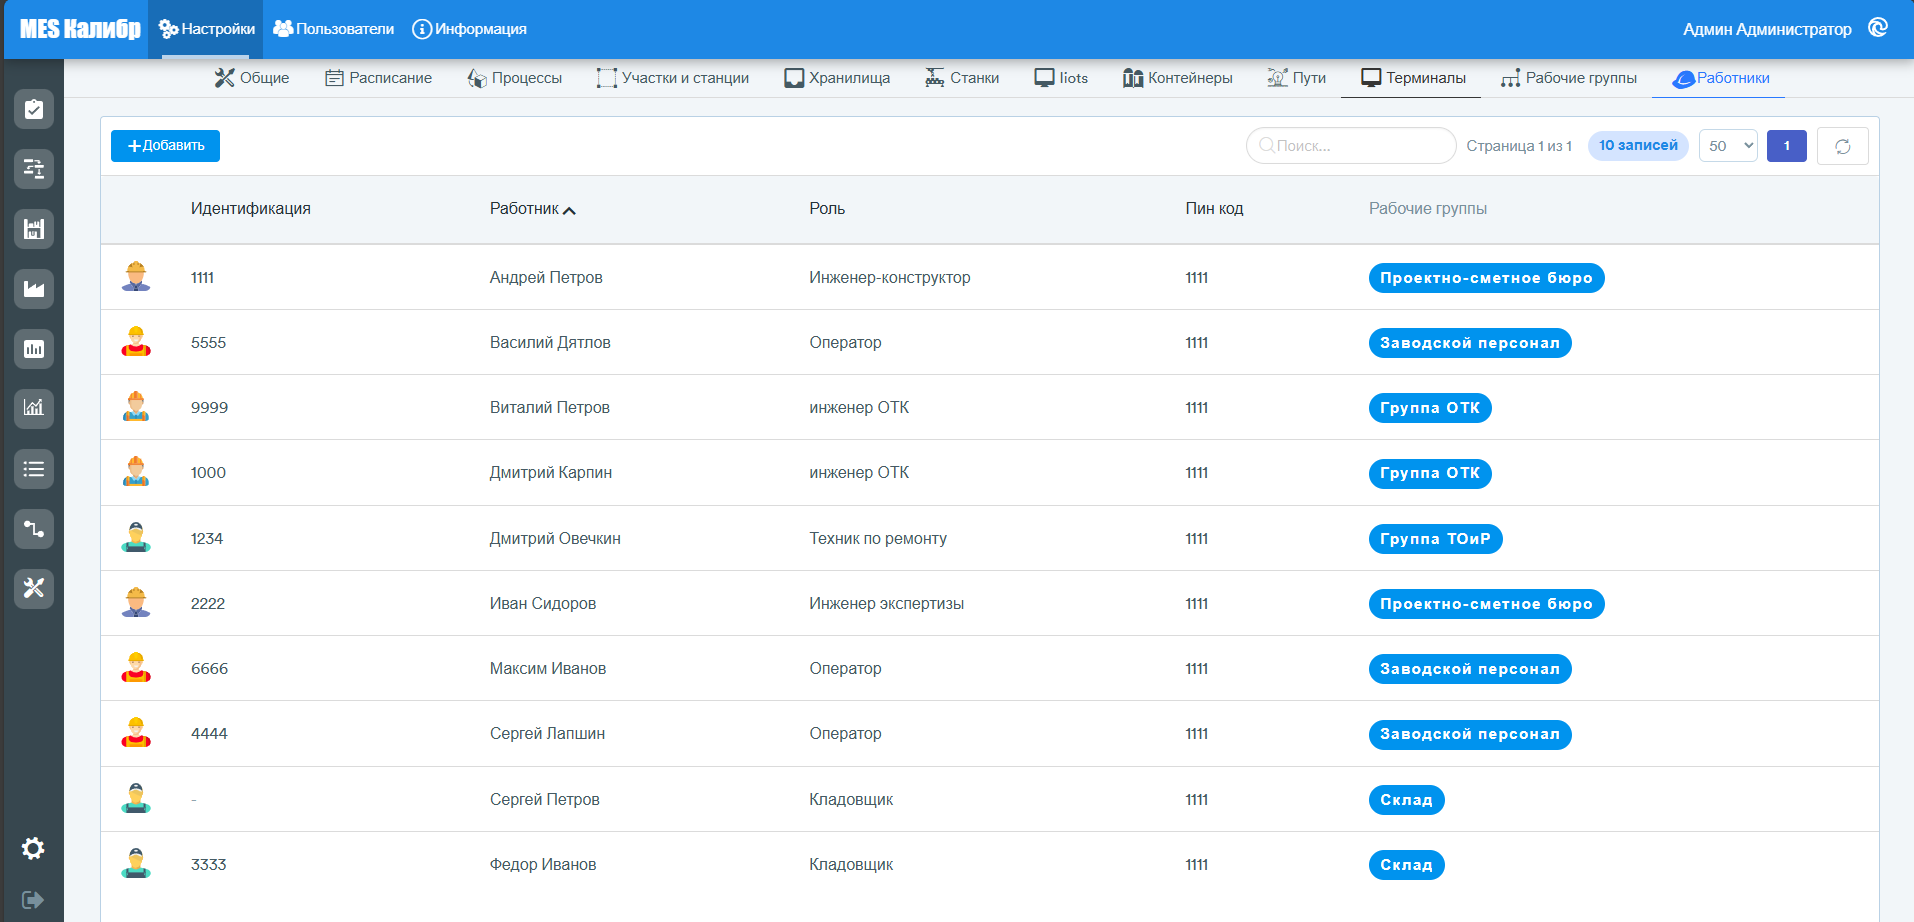The image size is (1914, 922).
Task: Open the bar chart panel sidebar icon
Action: [34, 349]
